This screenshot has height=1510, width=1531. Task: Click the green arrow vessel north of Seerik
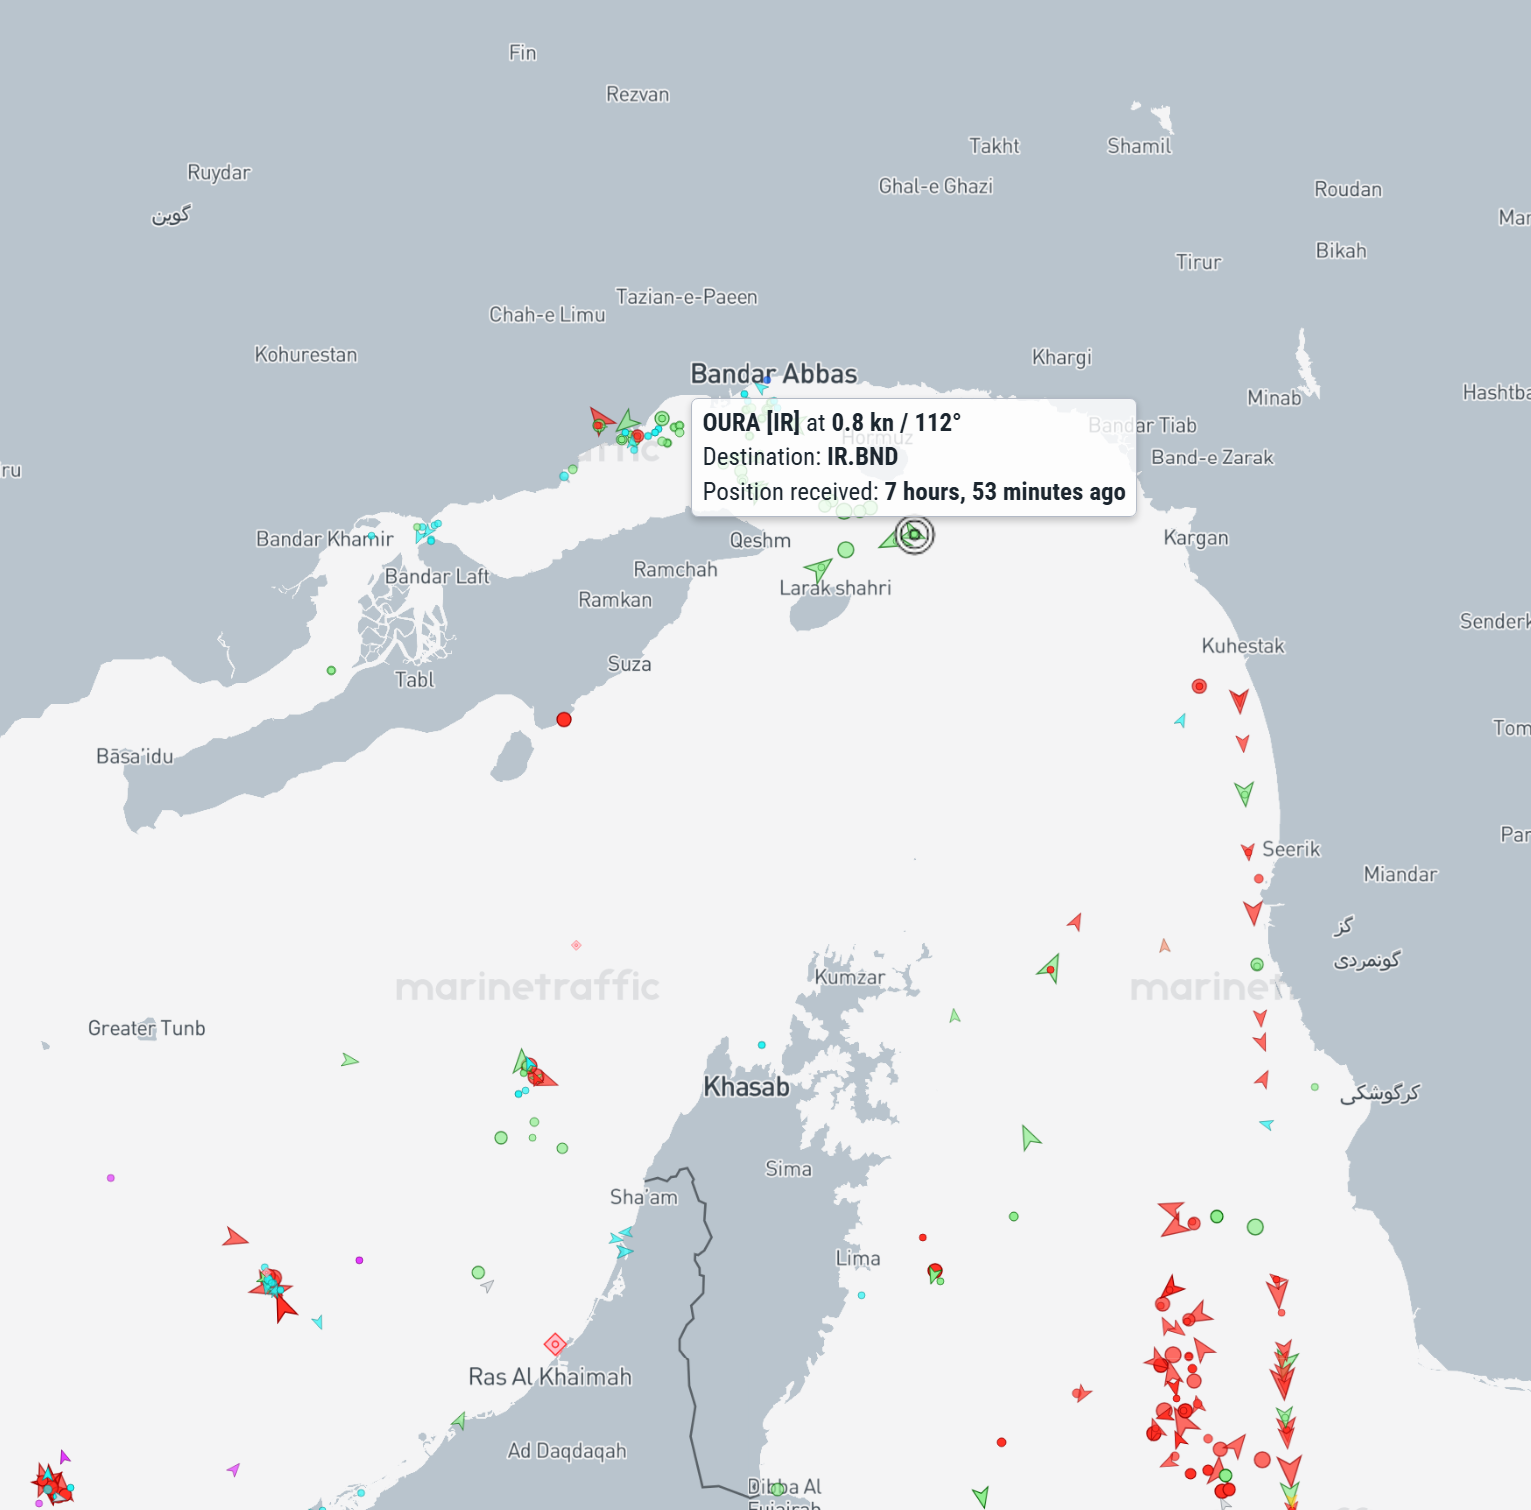coord(1244,794)
